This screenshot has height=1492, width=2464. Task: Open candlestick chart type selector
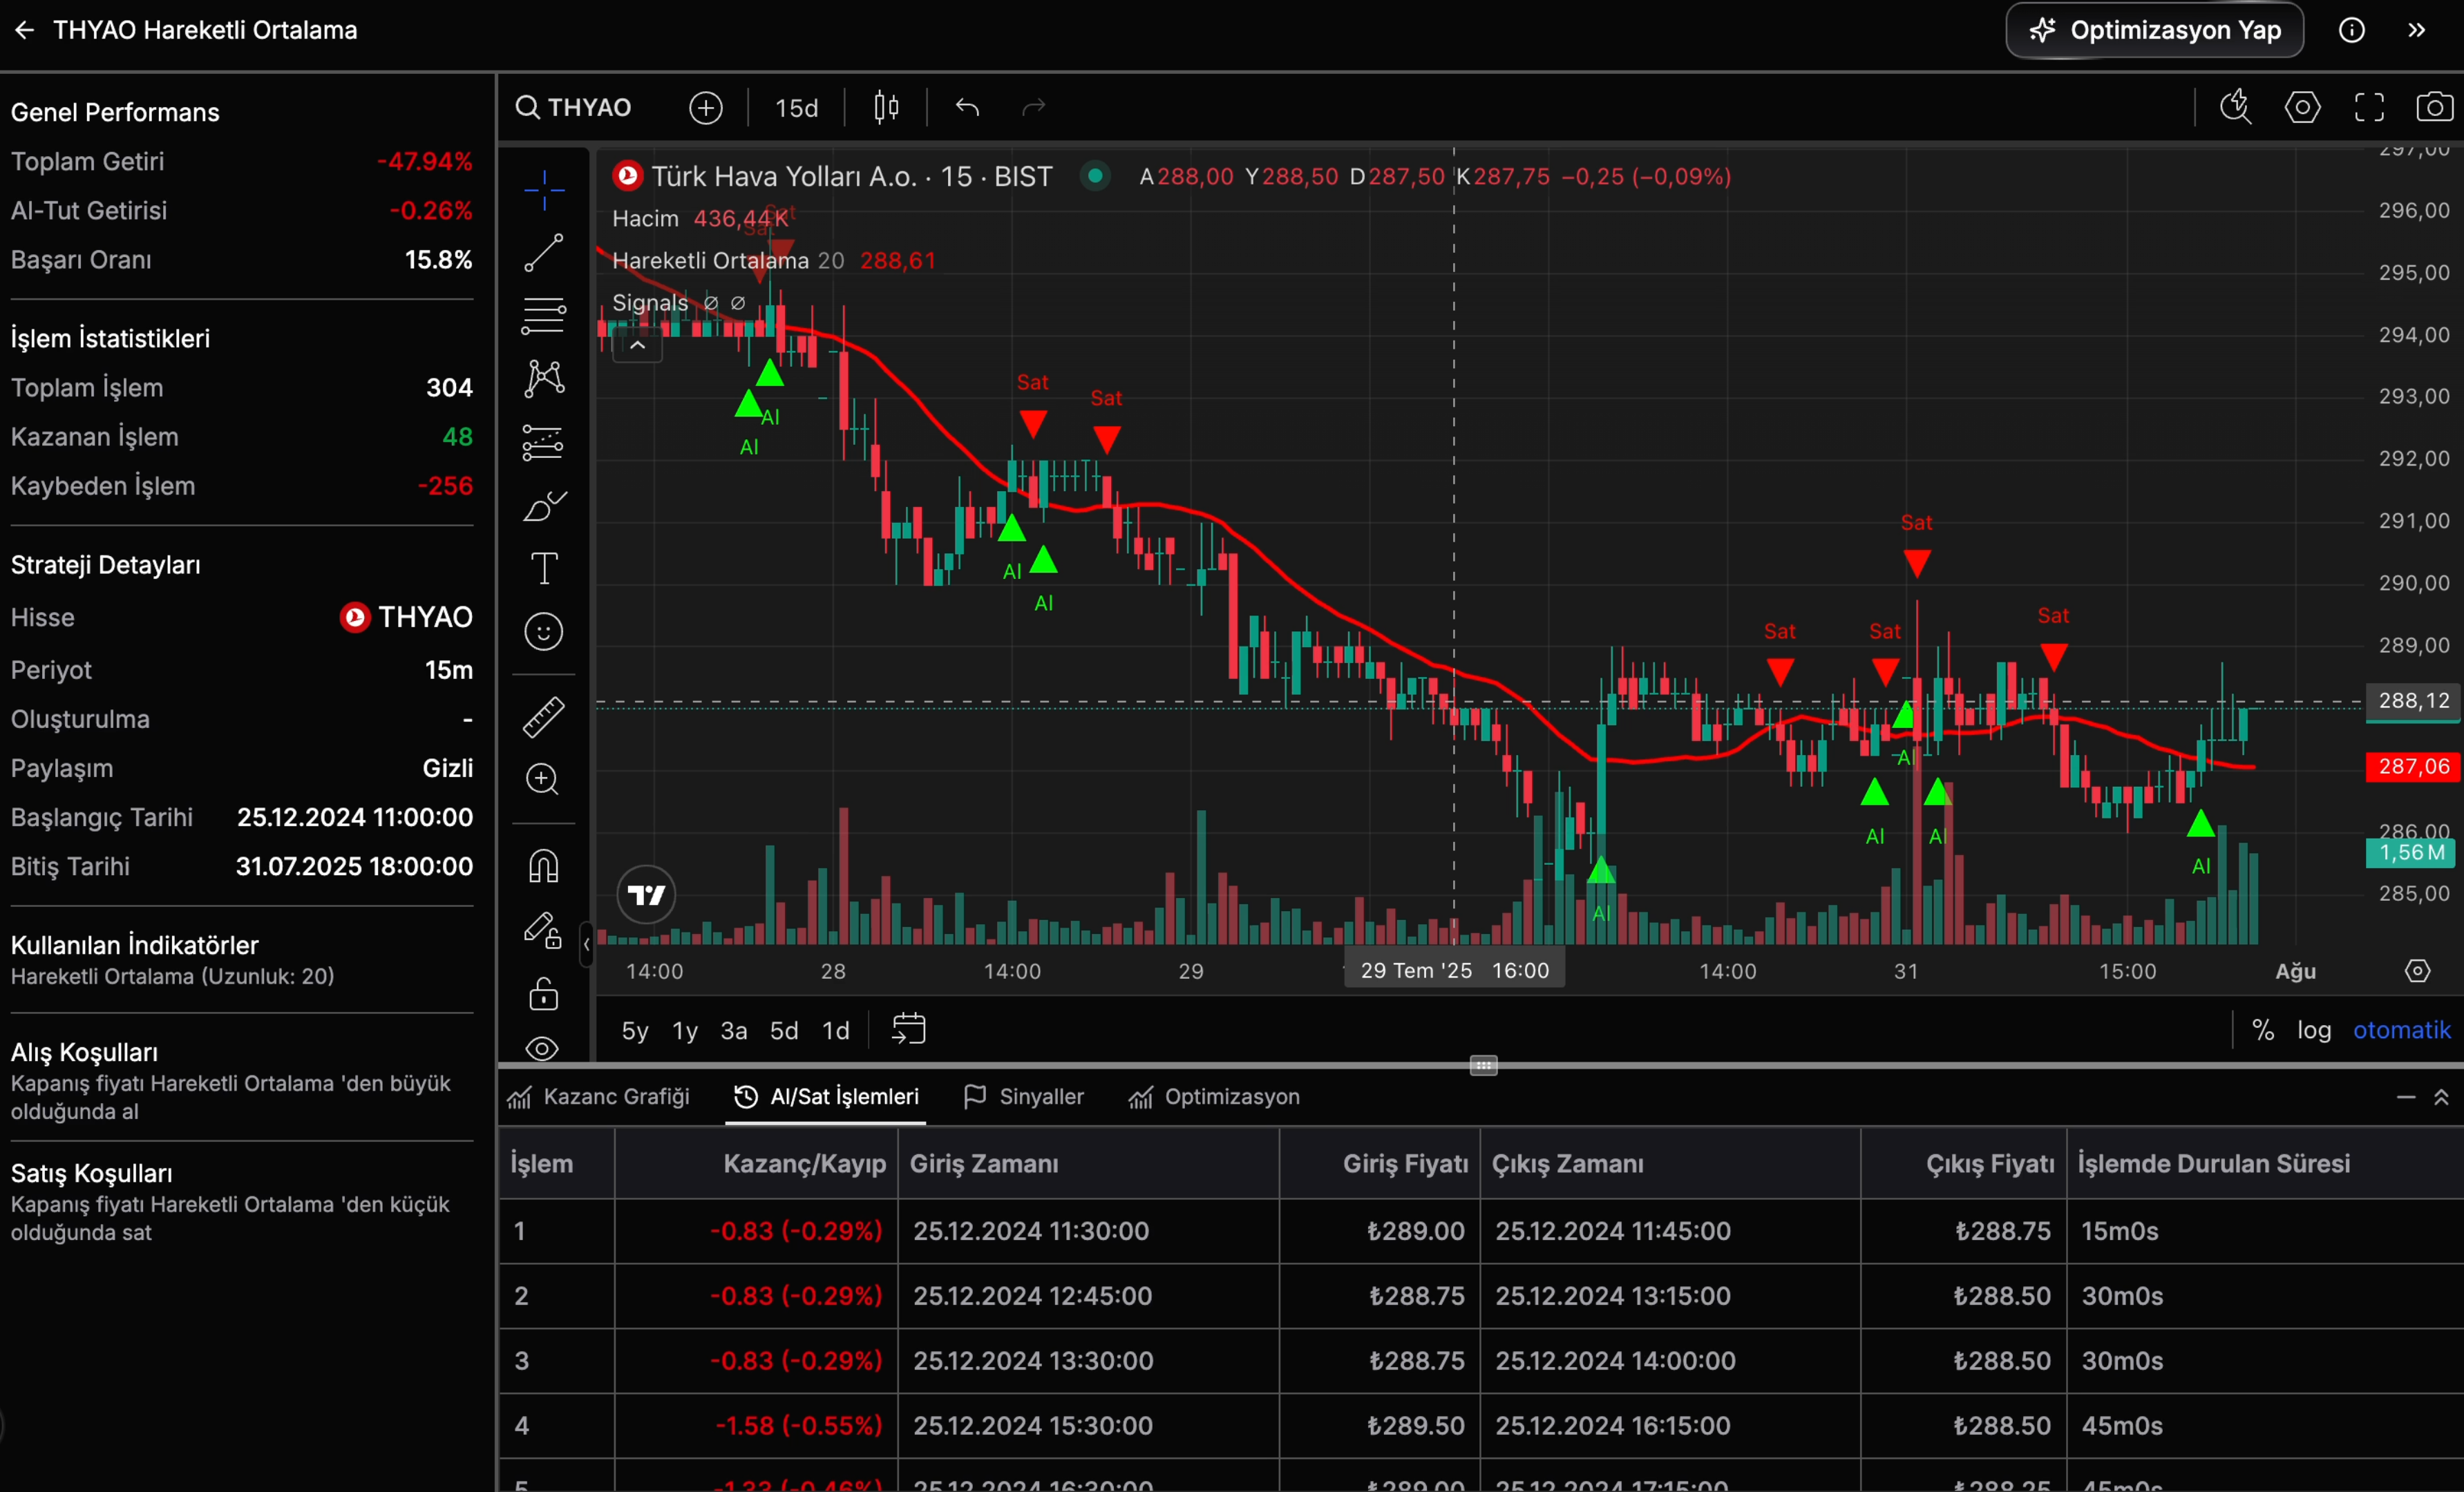886,107
